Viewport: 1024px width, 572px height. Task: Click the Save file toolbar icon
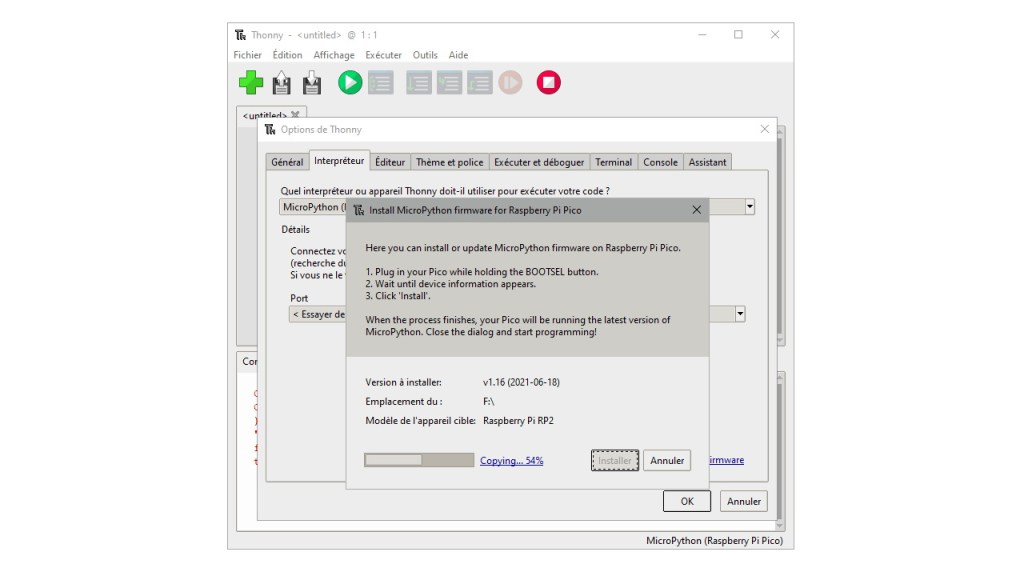[x=311, y=83]
